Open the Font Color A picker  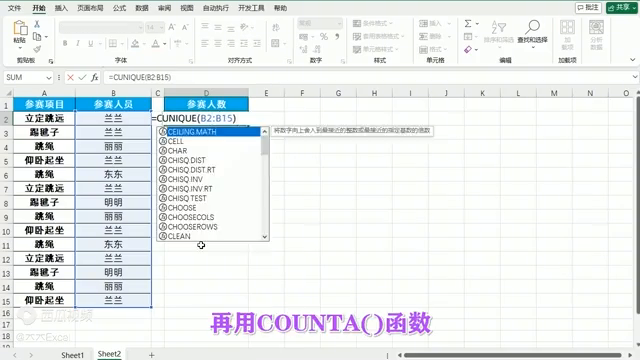(x=155, y=43)
